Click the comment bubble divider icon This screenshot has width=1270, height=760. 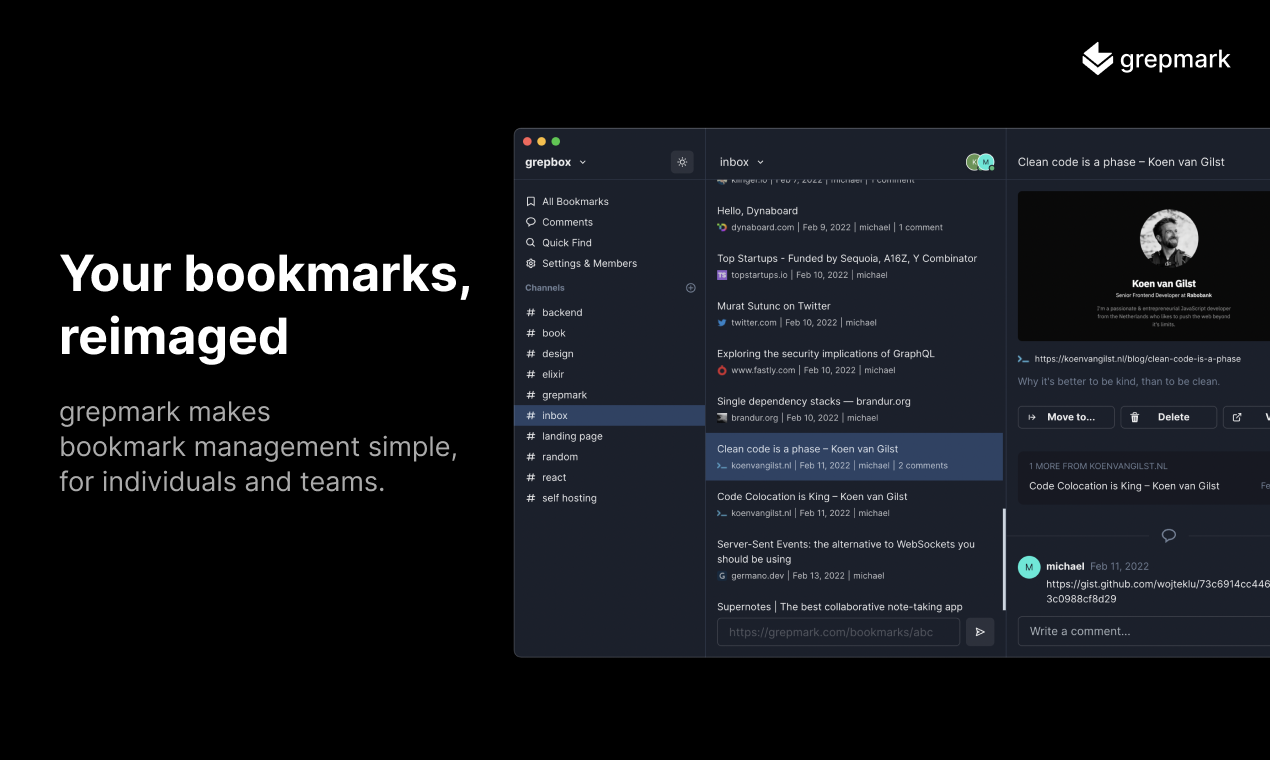[1168, 535]
